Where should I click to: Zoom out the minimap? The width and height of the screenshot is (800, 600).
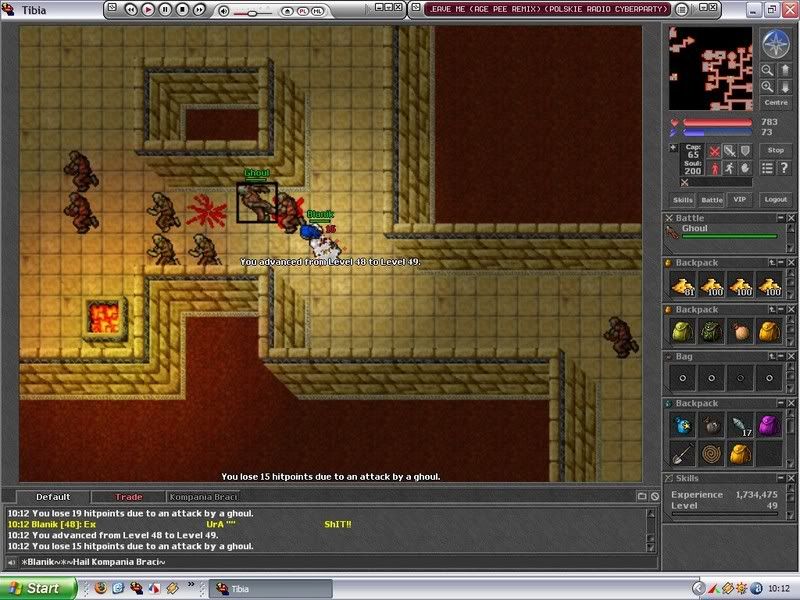point(767,70)
